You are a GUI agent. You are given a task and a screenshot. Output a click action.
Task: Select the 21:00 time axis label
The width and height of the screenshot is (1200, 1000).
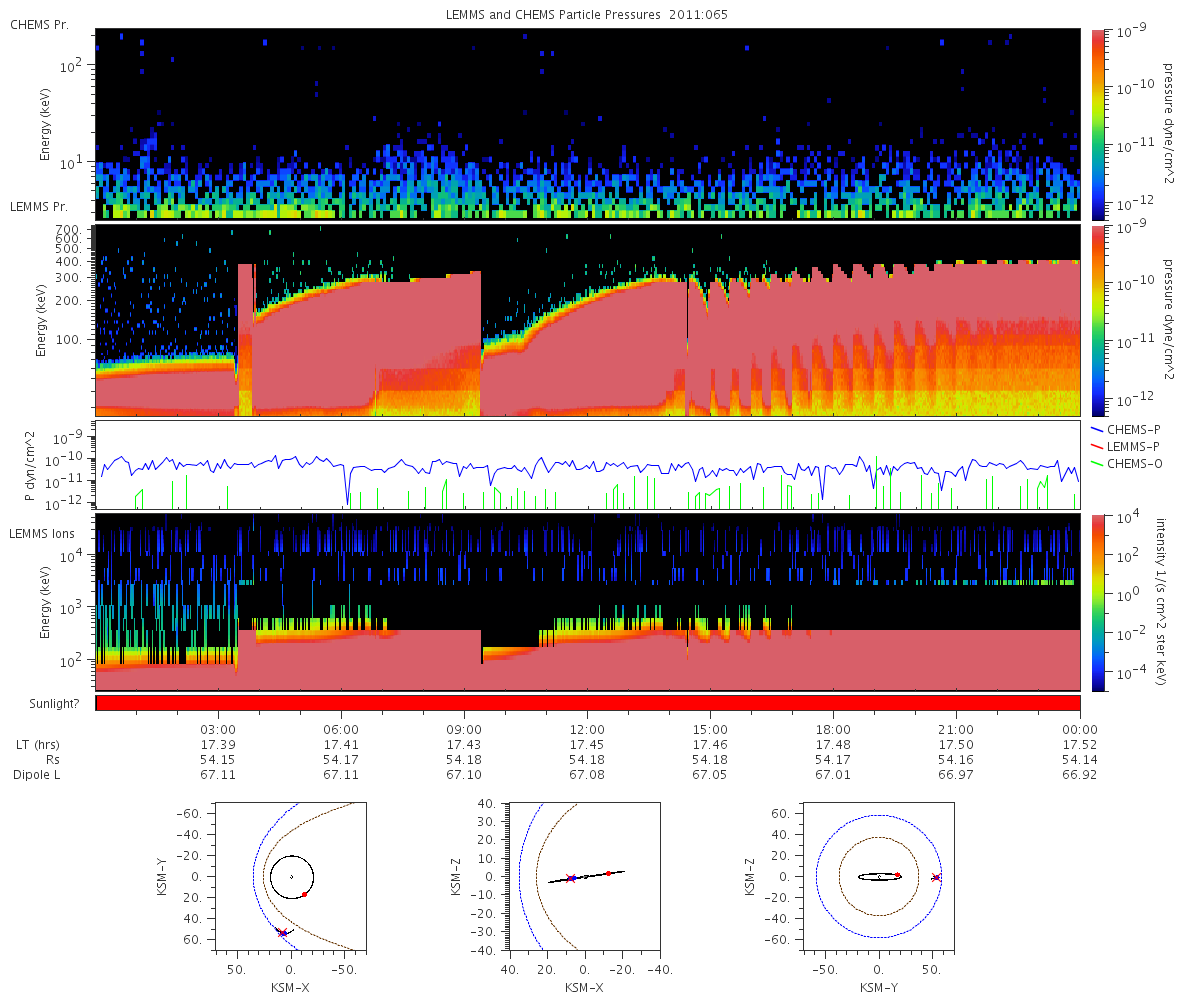point(957,729)
